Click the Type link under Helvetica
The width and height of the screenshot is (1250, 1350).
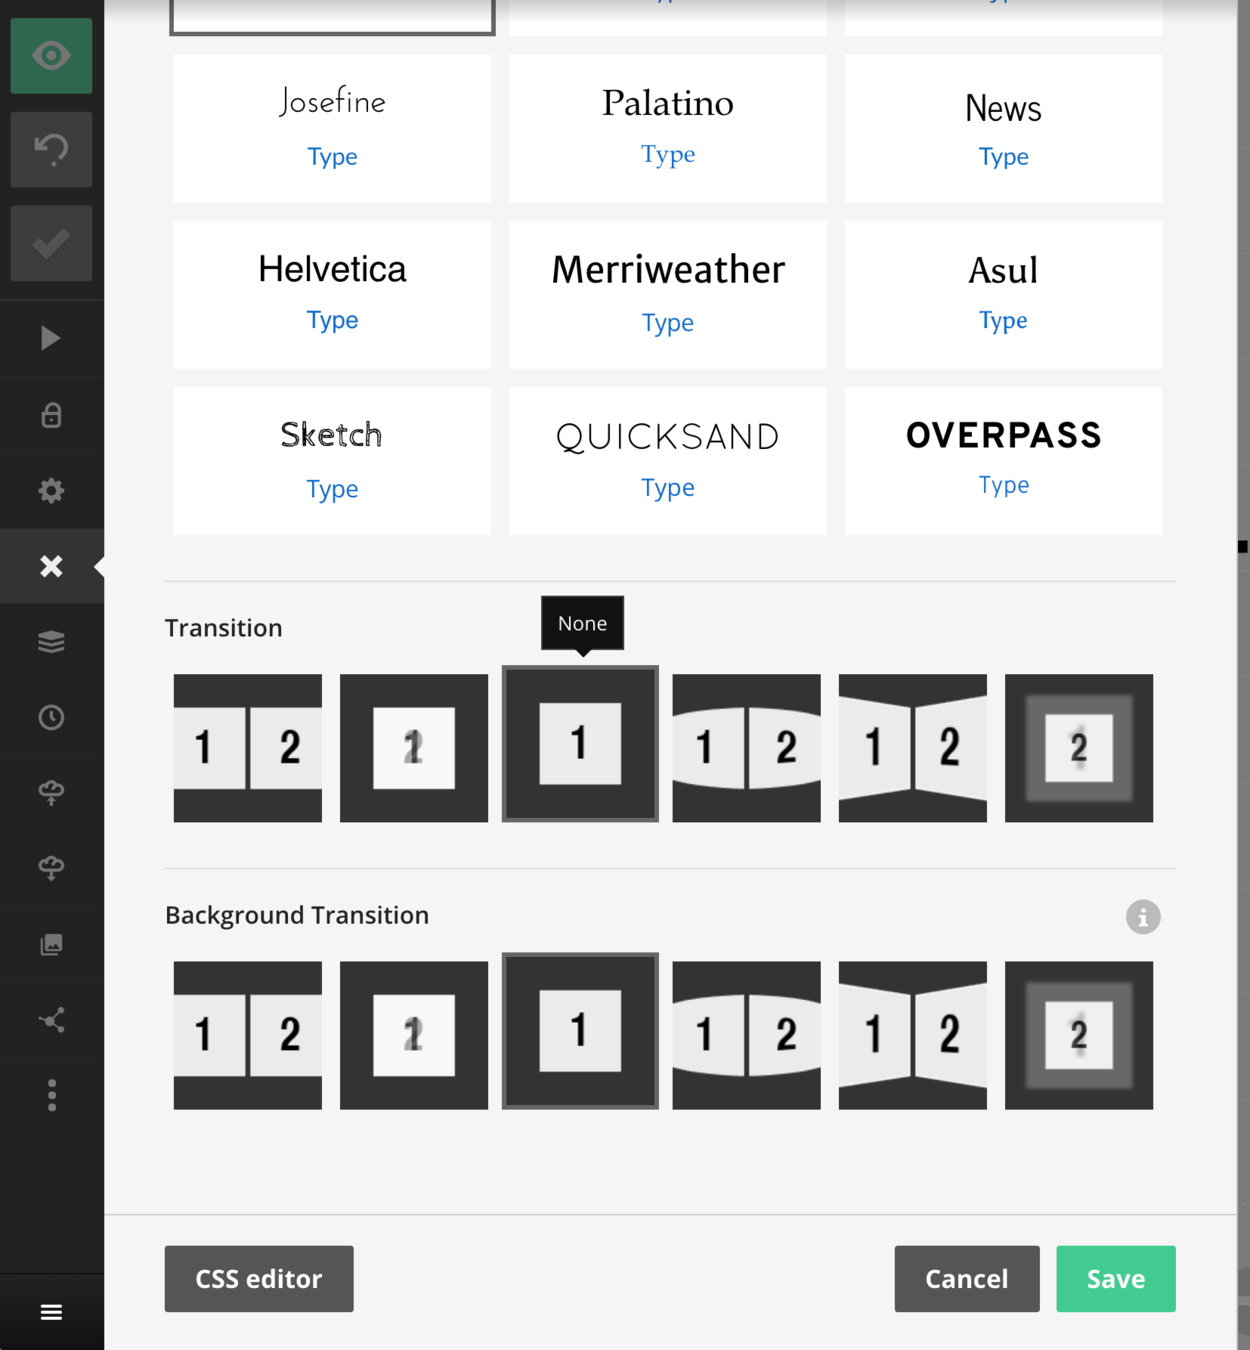[x=332, y=320]
